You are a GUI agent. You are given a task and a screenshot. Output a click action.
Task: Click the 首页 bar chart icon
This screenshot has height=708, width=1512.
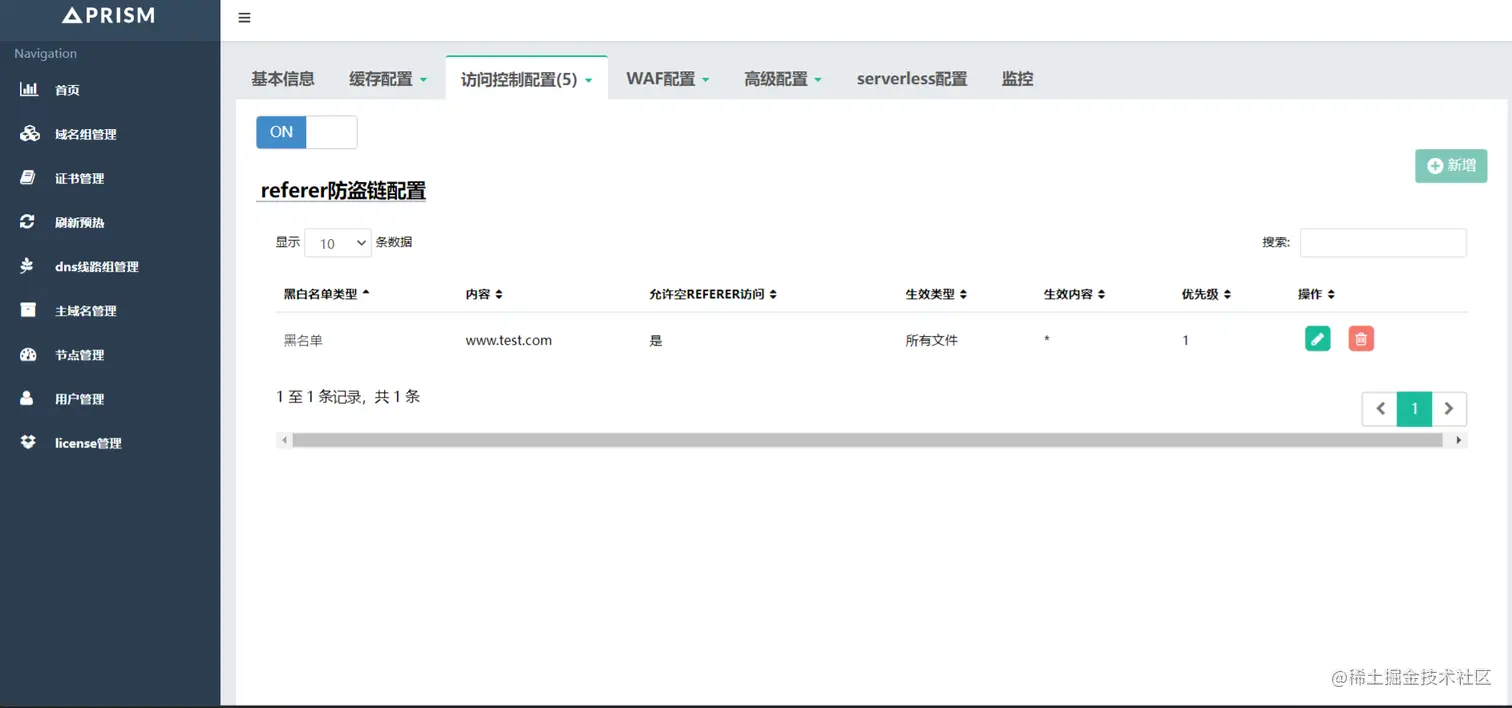point(29,90)
